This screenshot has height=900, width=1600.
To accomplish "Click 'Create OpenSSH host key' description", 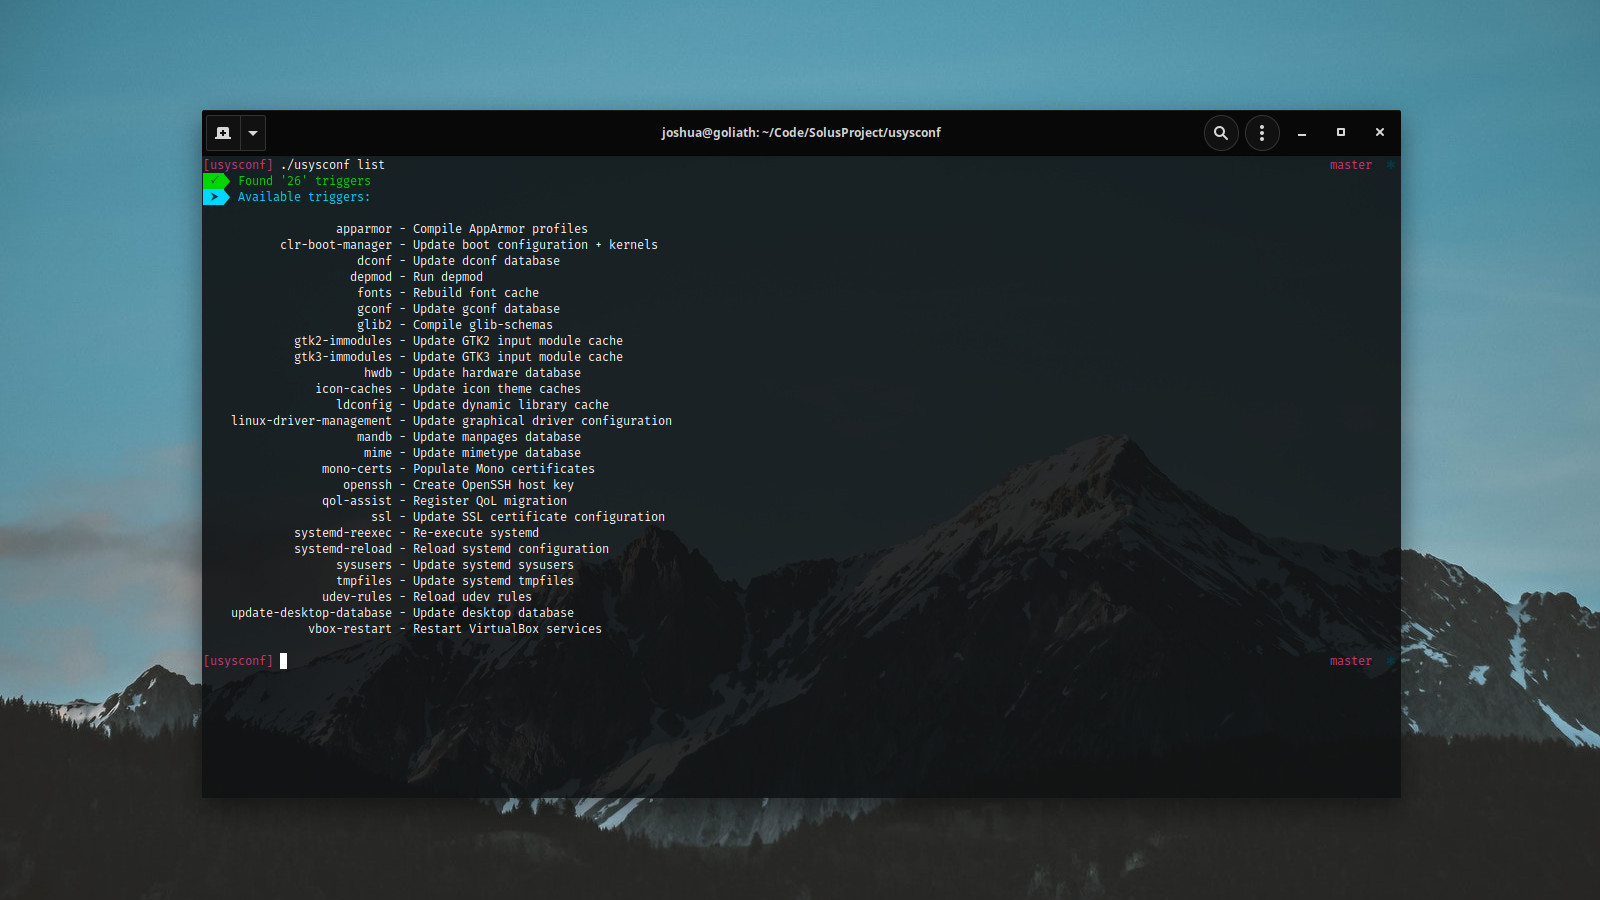I will click(x=493, y=485).
